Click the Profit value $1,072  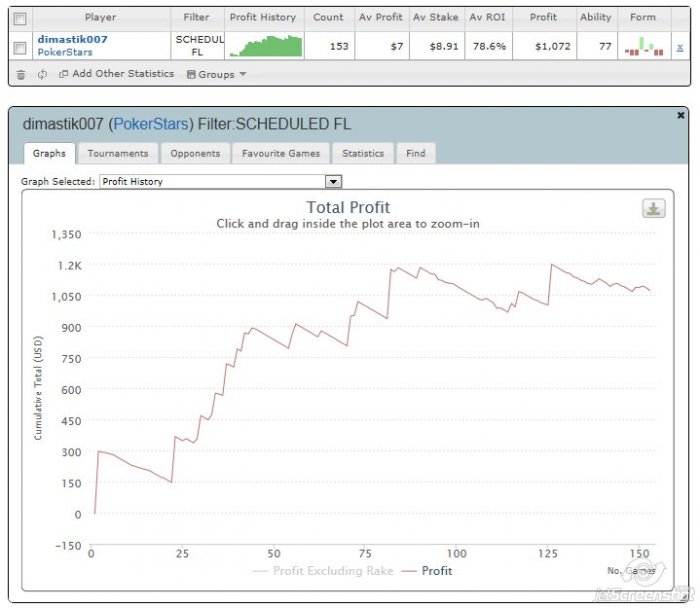(x=553, y=46)
